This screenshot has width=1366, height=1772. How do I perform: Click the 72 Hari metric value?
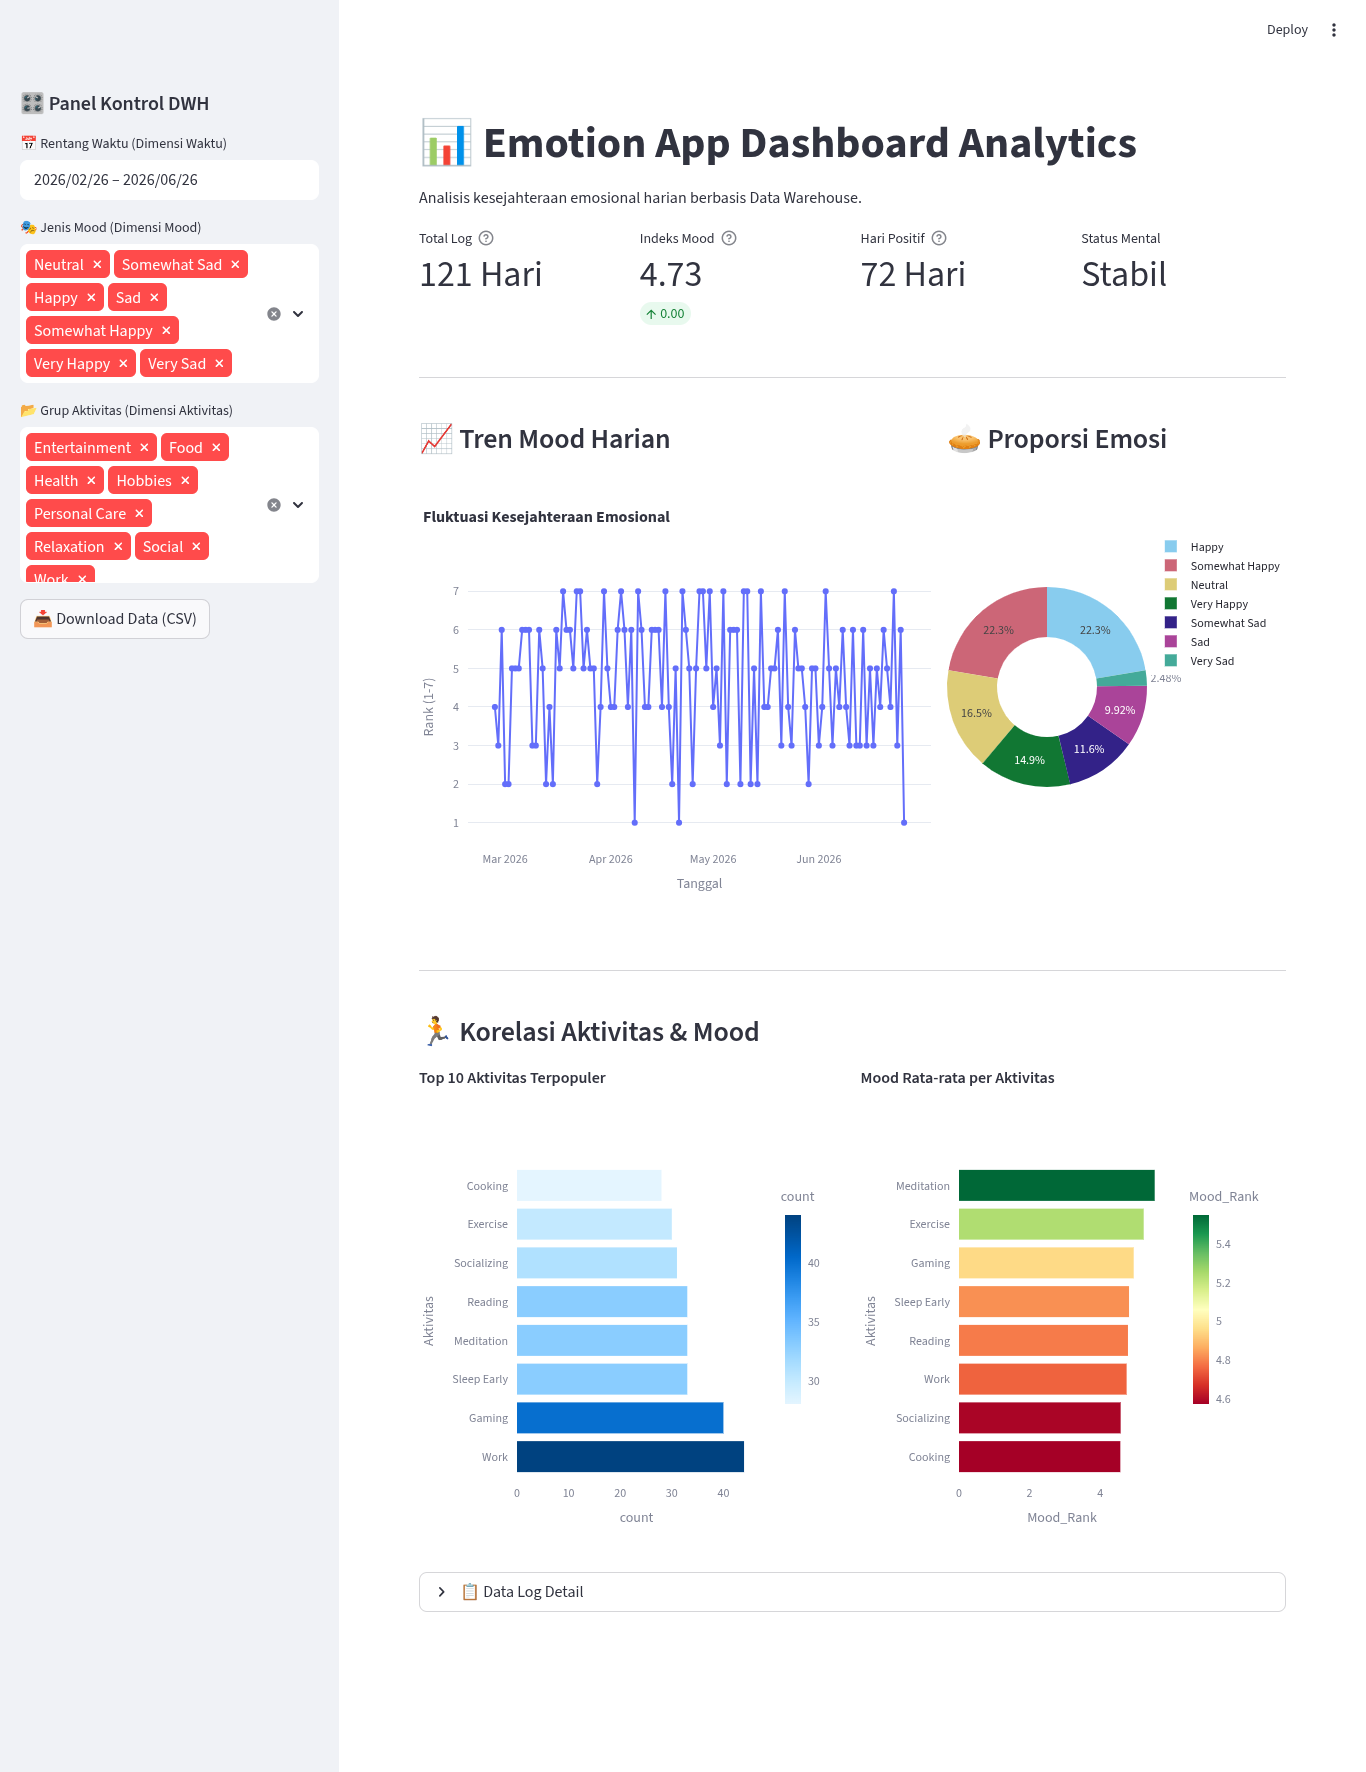913,275
